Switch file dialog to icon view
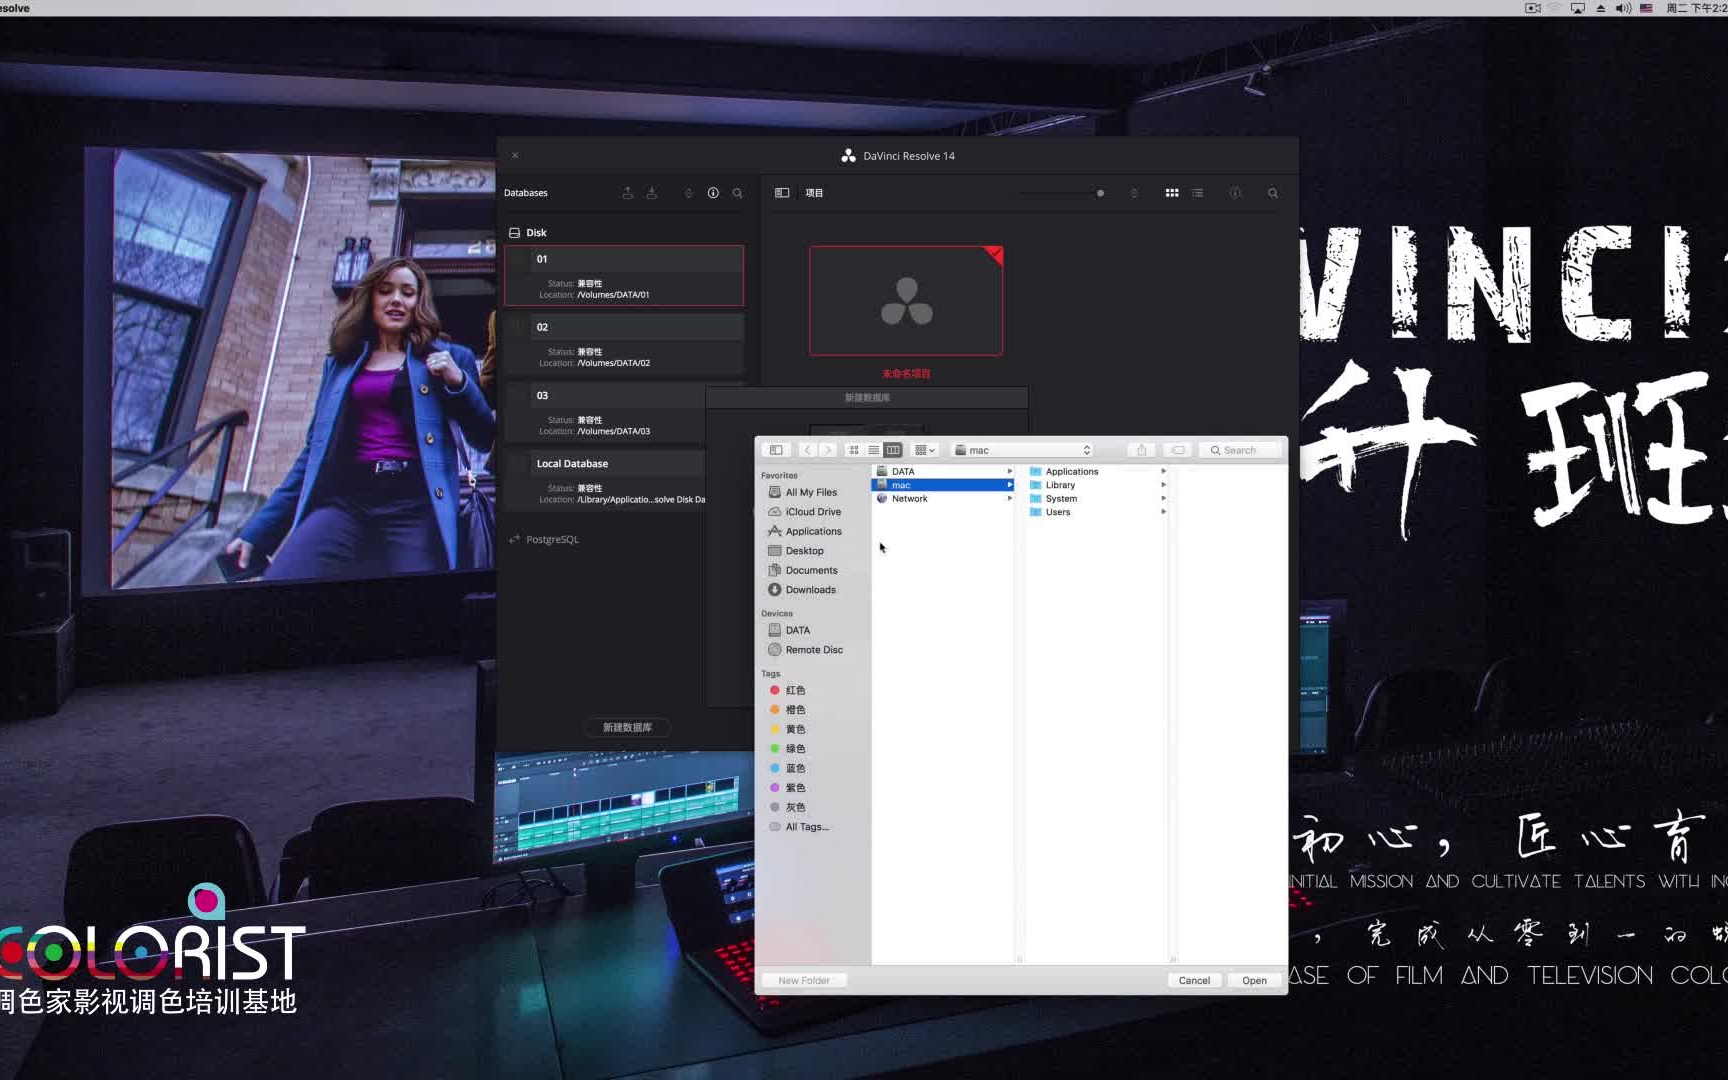 [x=854, y=450]
